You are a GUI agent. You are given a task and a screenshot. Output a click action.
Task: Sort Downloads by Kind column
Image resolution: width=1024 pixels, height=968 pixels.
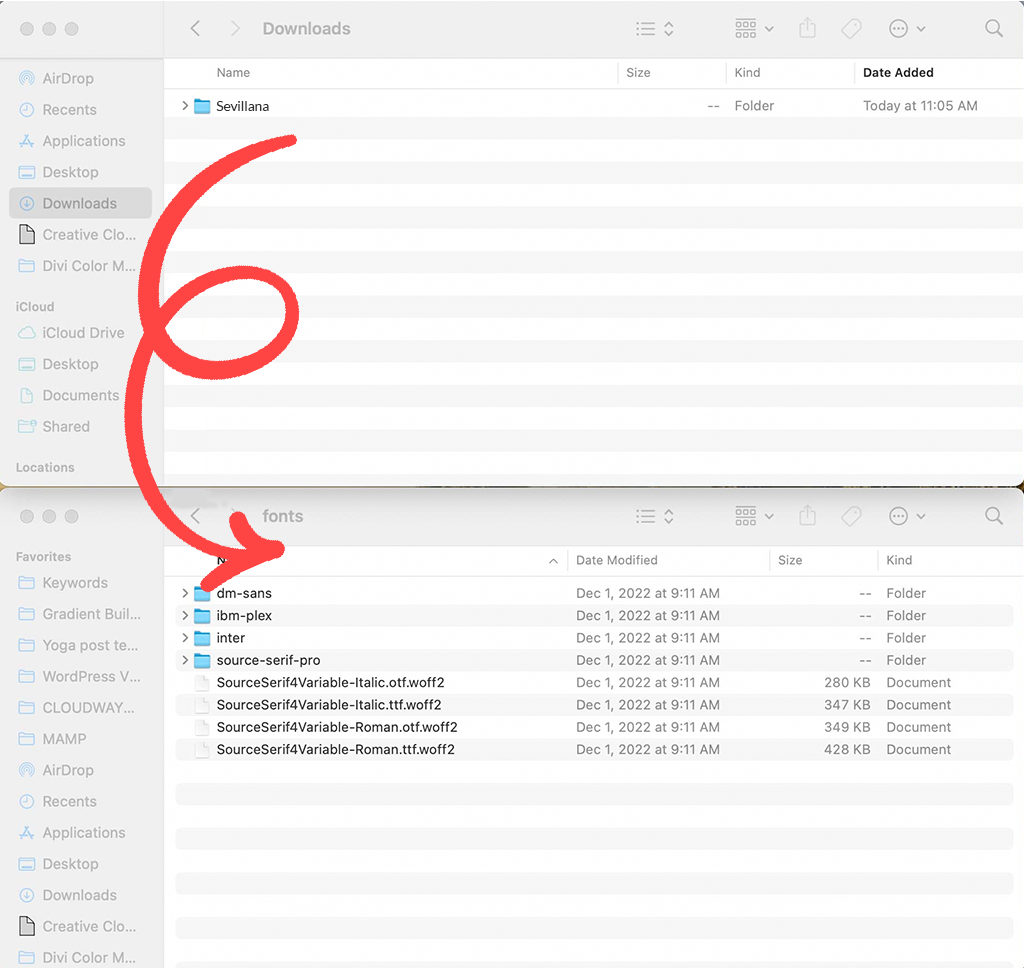click(x=747, y=73)
